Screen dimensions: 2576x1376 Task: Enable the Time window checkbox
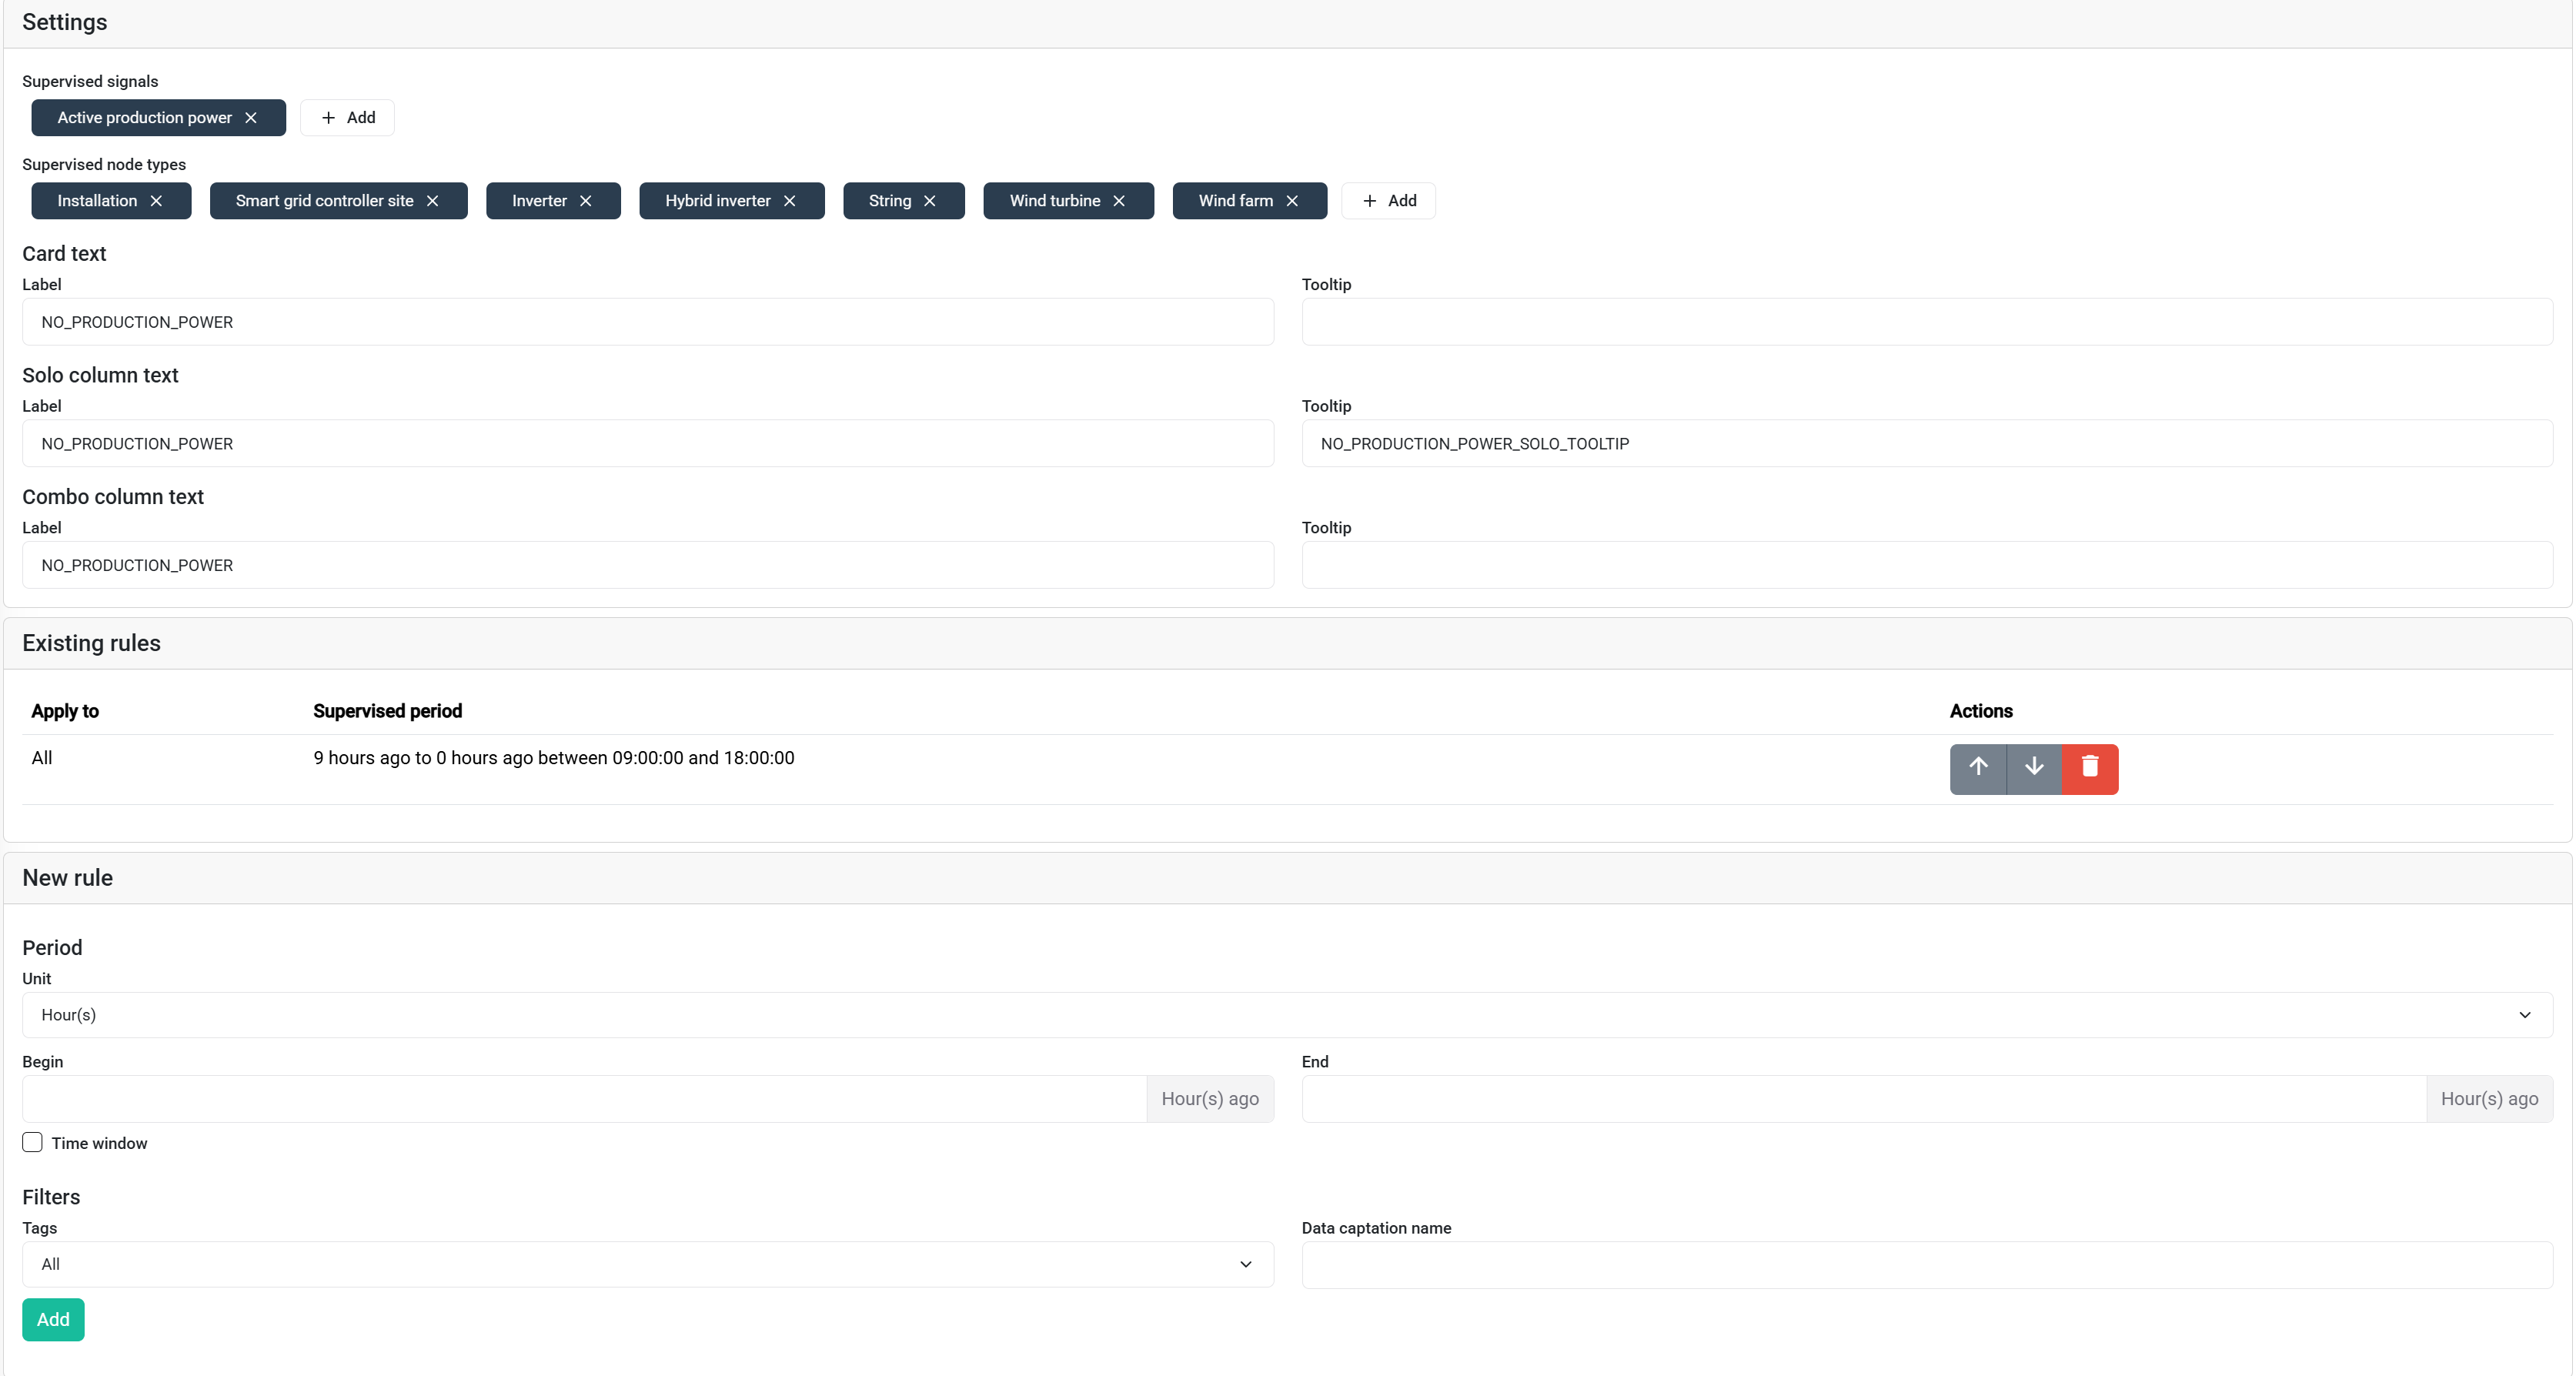coord(32,1142)
